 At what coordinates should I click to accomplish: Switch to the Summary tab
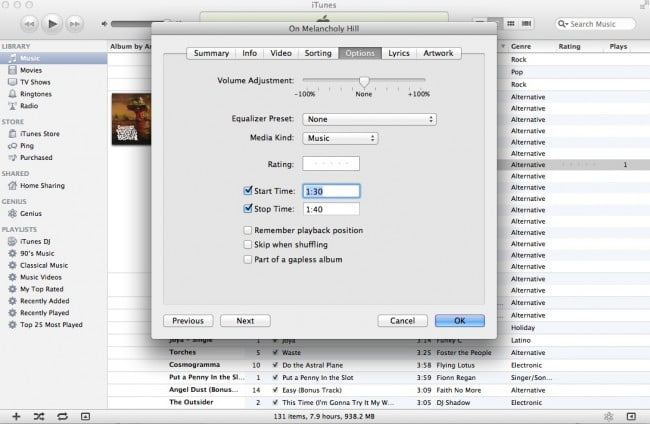click(x=211, y=53)
